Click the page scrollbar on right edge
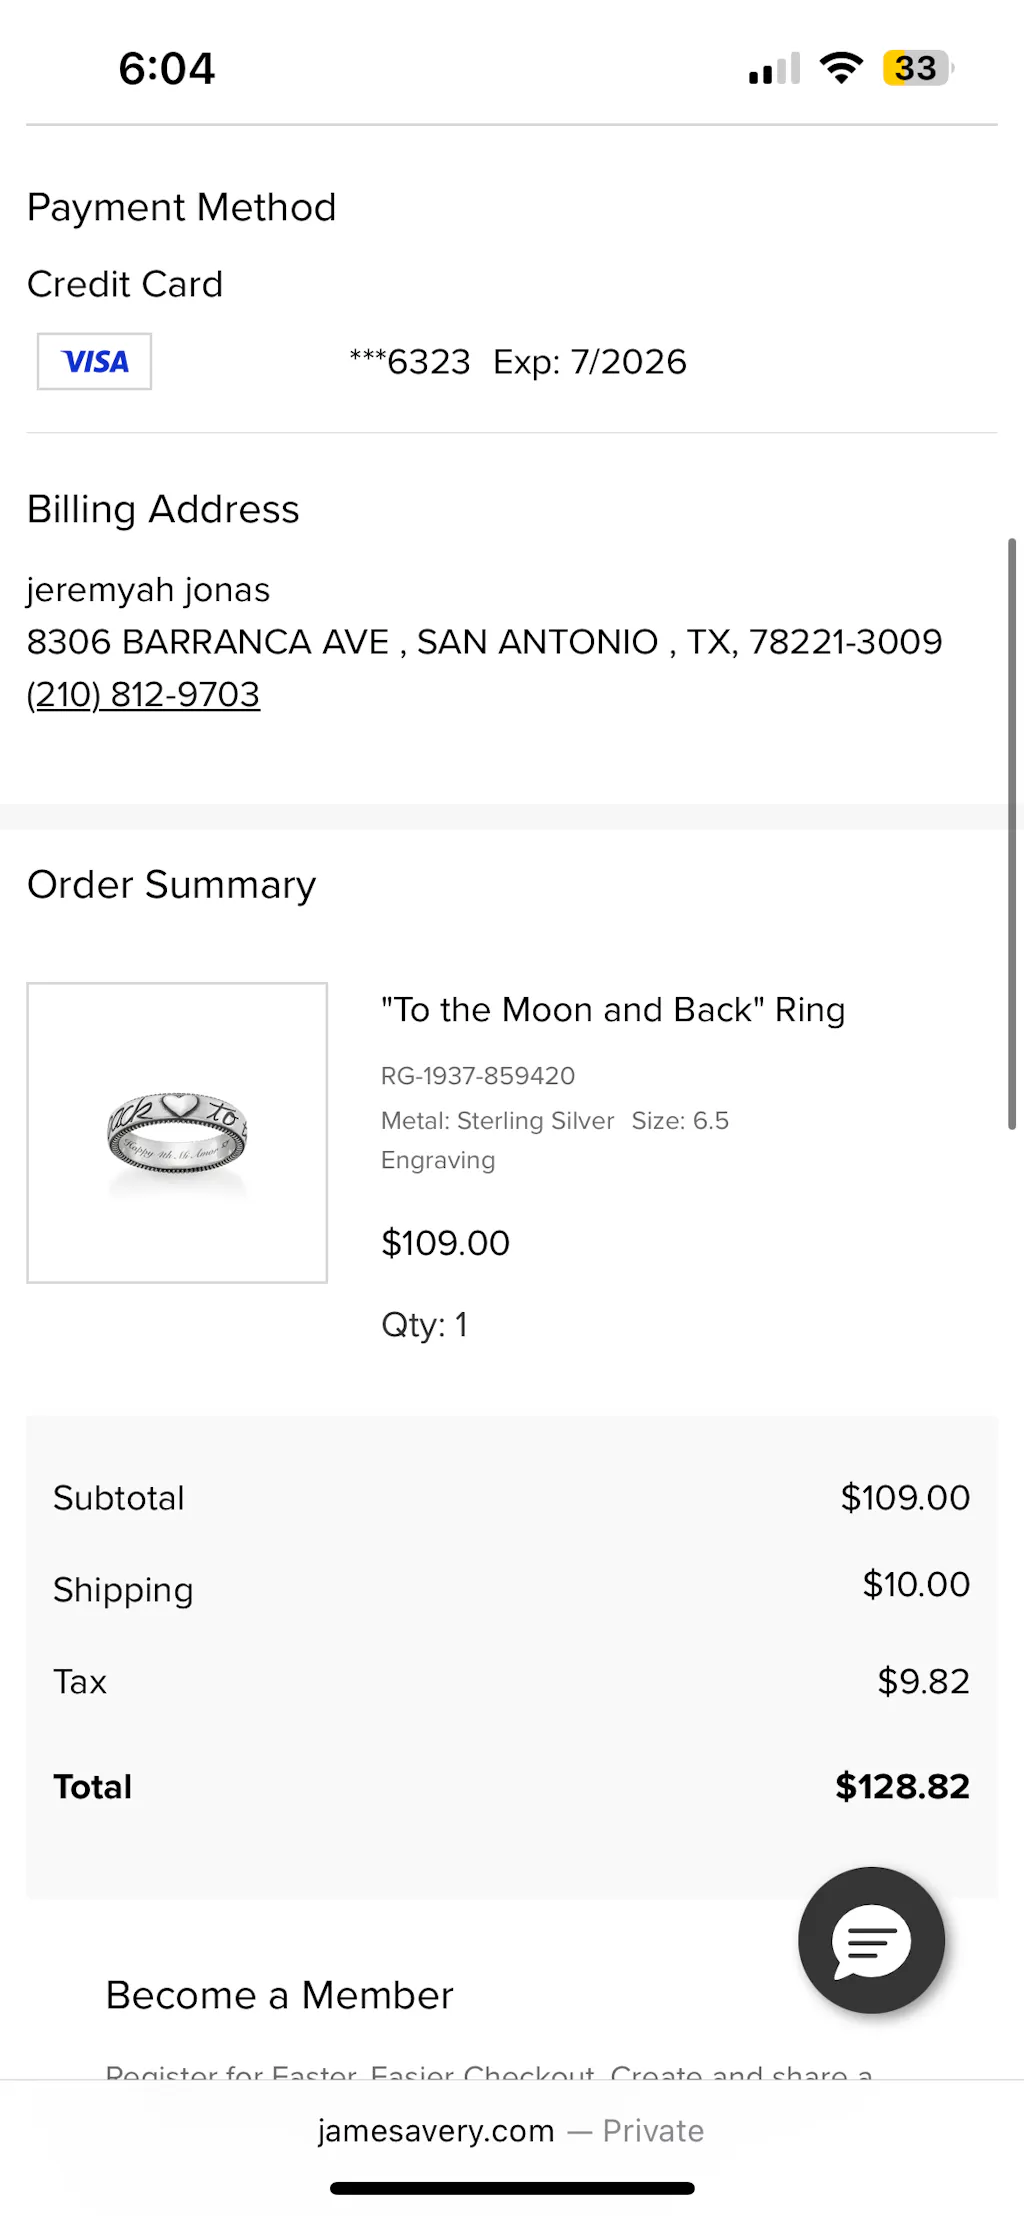Image resolution: width=1024 pixels, height=2216 pixels. pos(1012,834)
